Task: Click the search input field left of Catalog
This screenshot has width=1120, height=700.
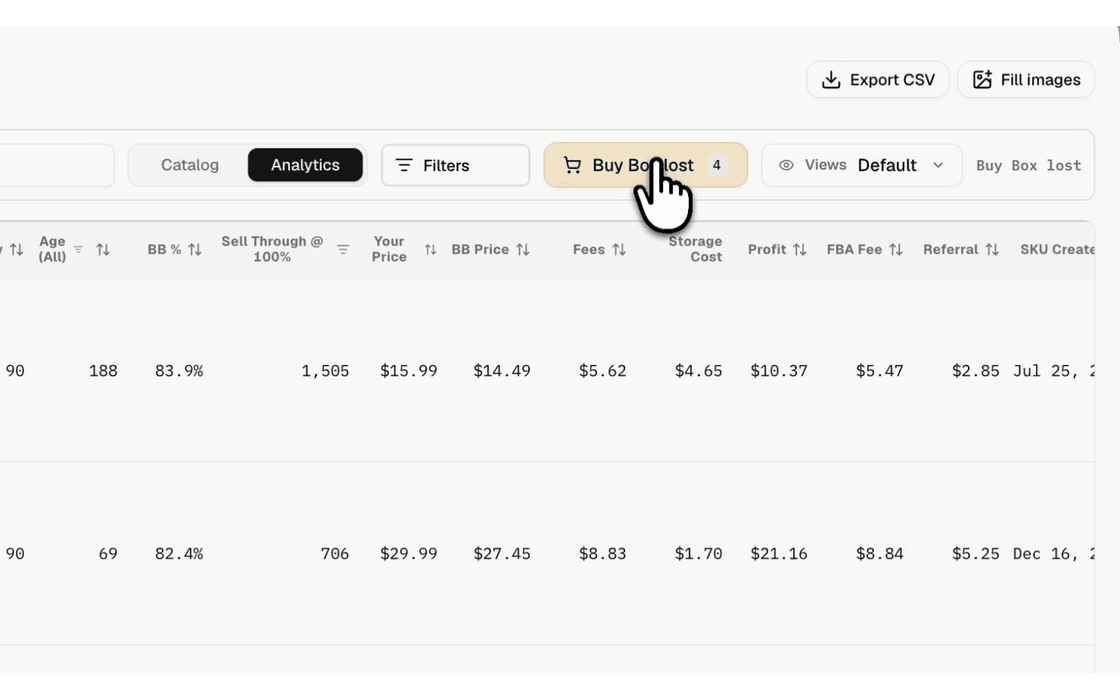Action: (56, 165)
